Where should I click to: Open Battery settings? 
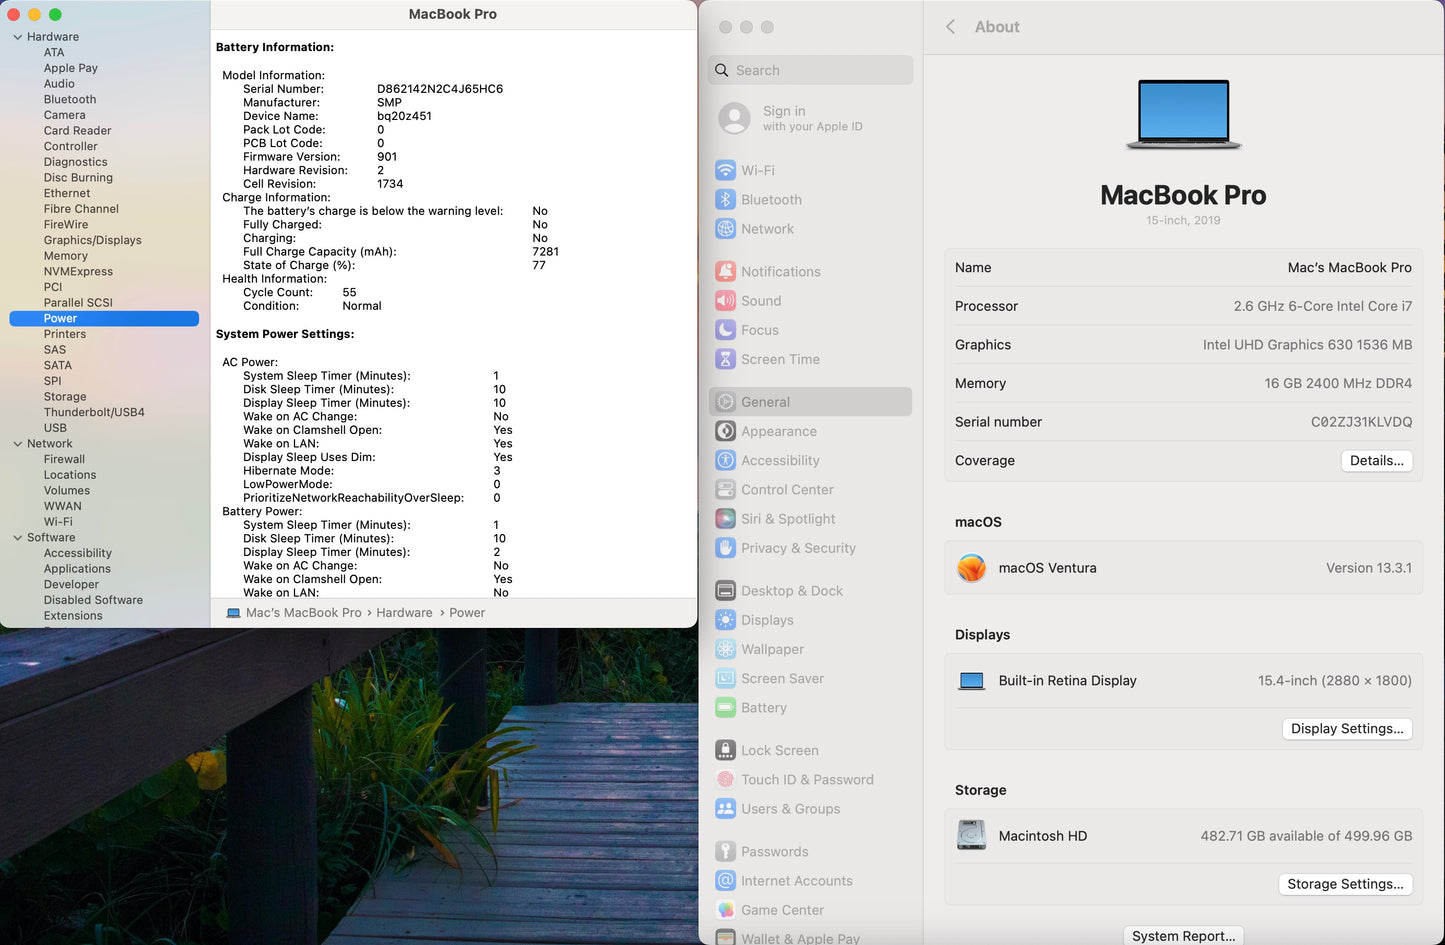pyautogui.click(x=763, y=707)
